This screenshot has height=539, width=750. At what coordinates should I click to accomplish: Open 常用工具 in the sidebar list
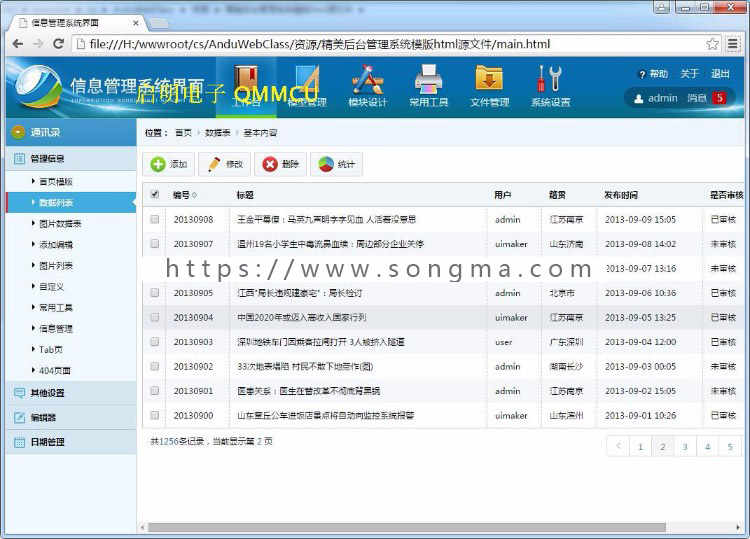coord(55,308)
